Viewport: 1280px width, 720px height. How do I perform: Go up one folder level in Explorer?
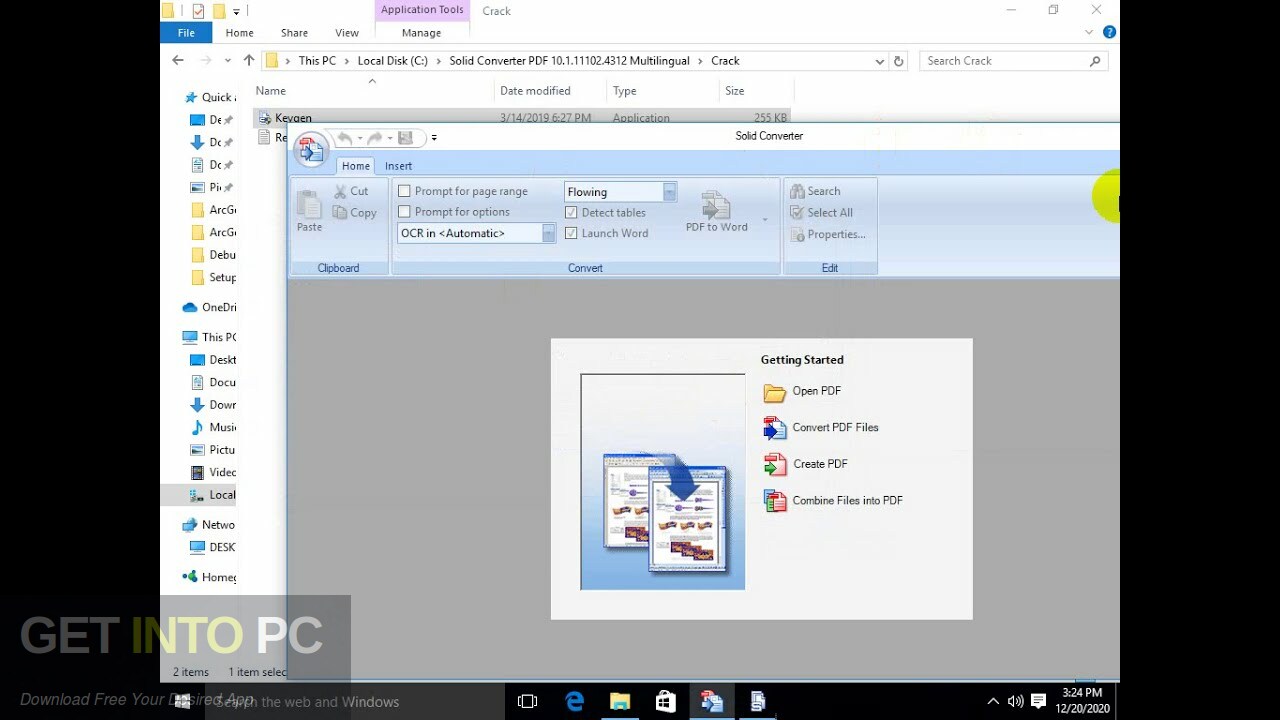click(x=249, y=61)
